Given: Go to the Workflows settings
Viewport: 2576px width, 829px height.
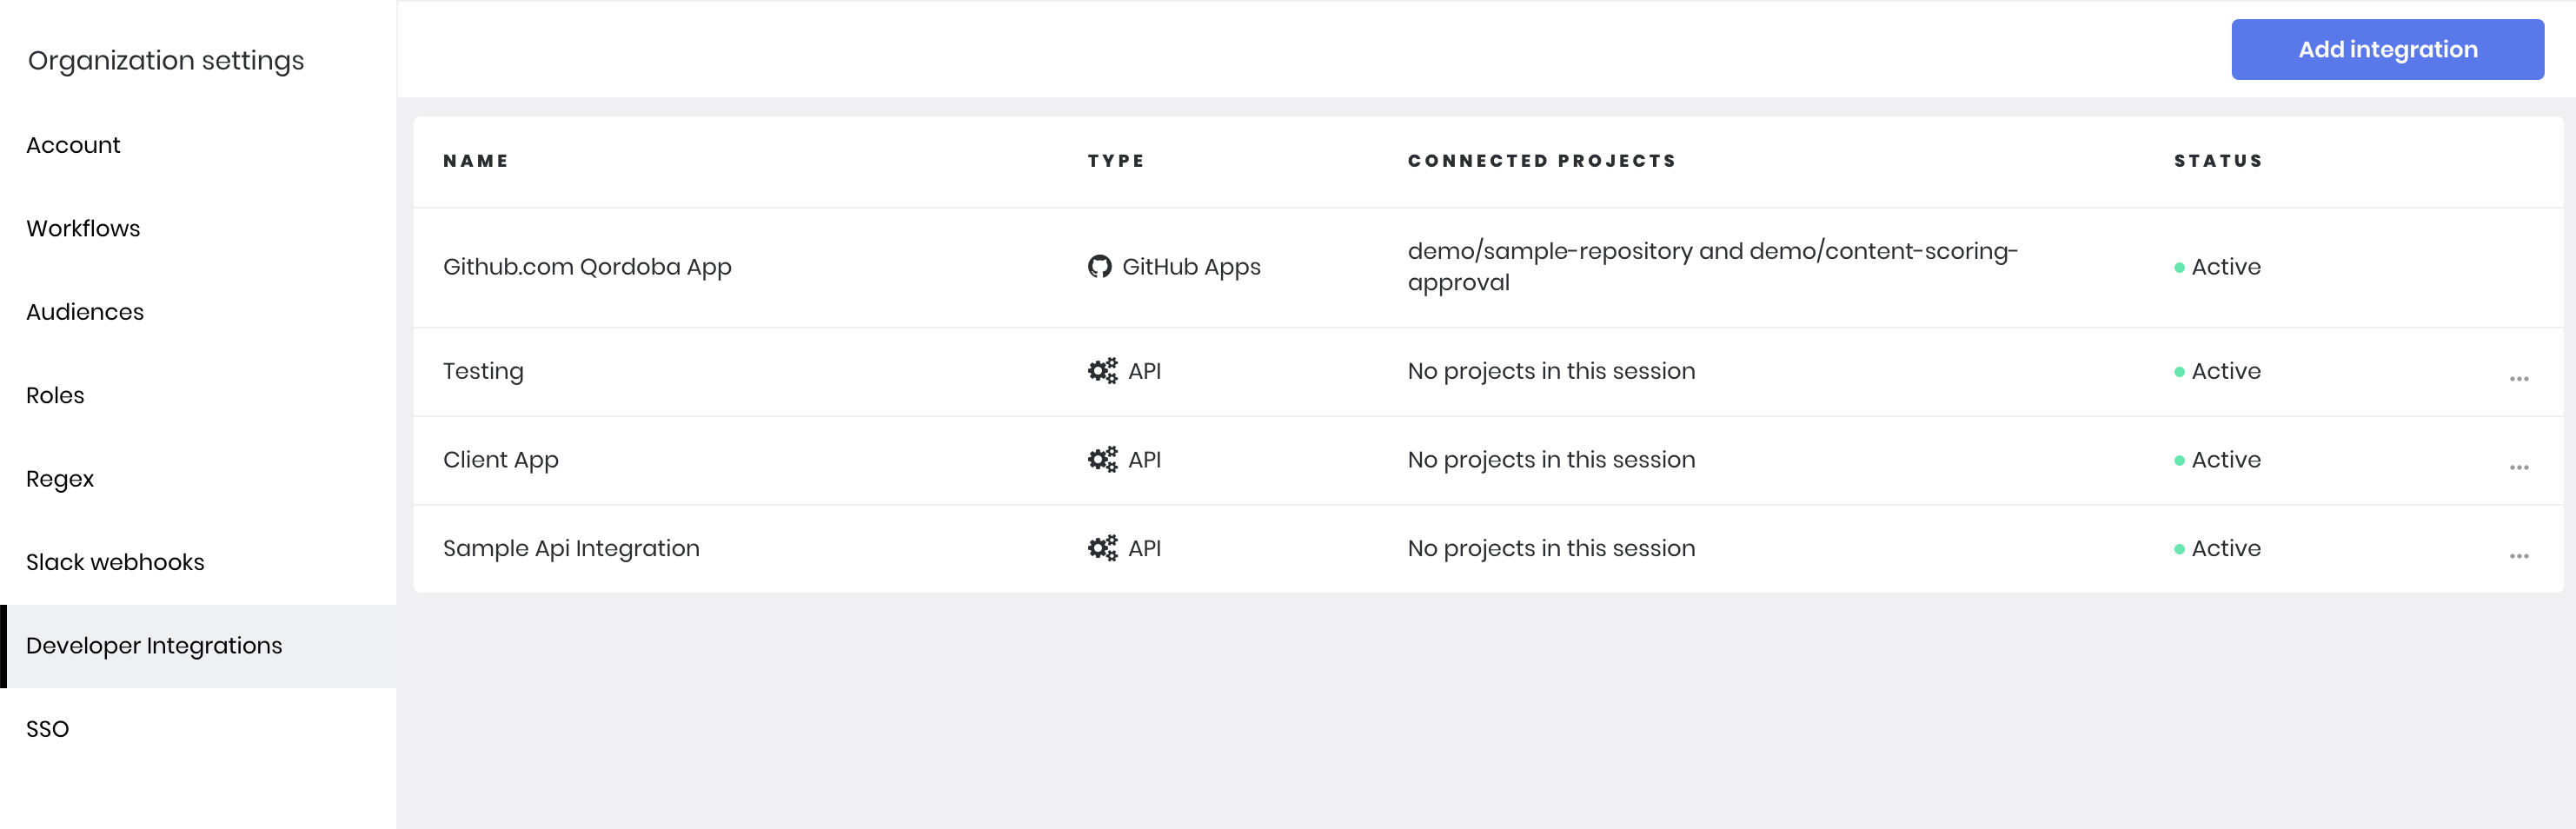Looking at the screenshot, I should (x=83, y=229).
